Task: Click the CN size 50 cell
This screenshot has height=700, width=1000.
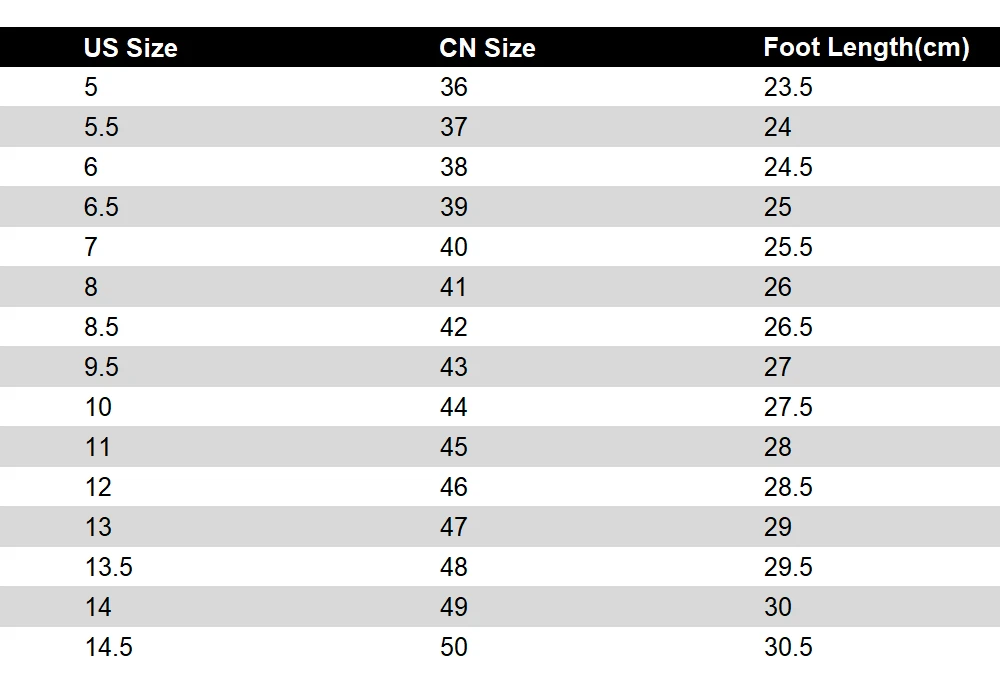Action: (x=454, y=647)
